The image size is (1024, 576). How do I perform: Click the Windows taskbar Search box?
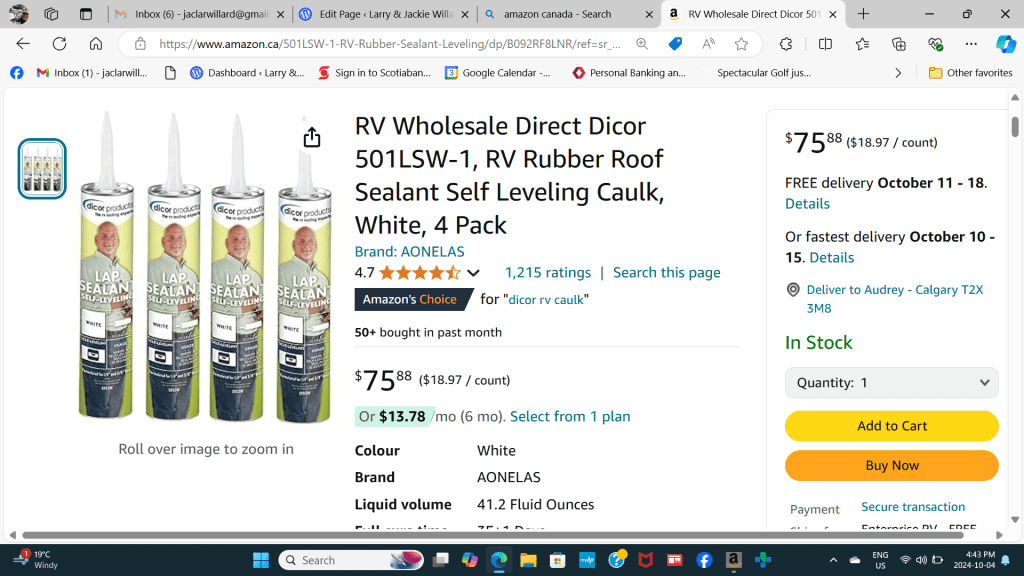click(x=350, y=560)
